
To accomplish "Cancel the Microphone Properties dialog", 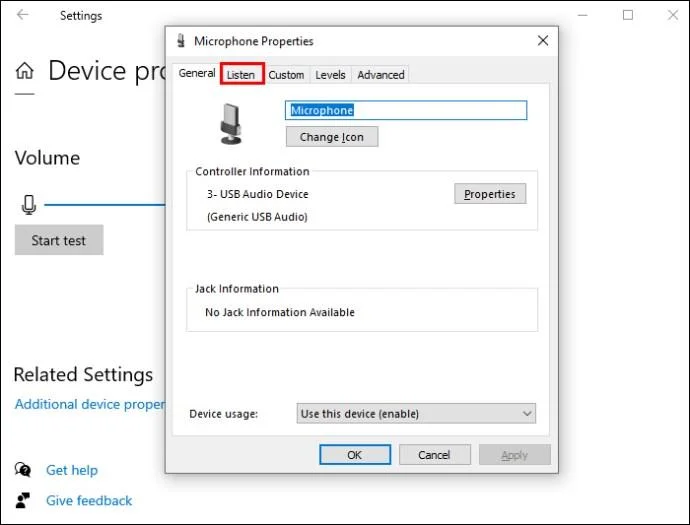I will pos(434,455).
